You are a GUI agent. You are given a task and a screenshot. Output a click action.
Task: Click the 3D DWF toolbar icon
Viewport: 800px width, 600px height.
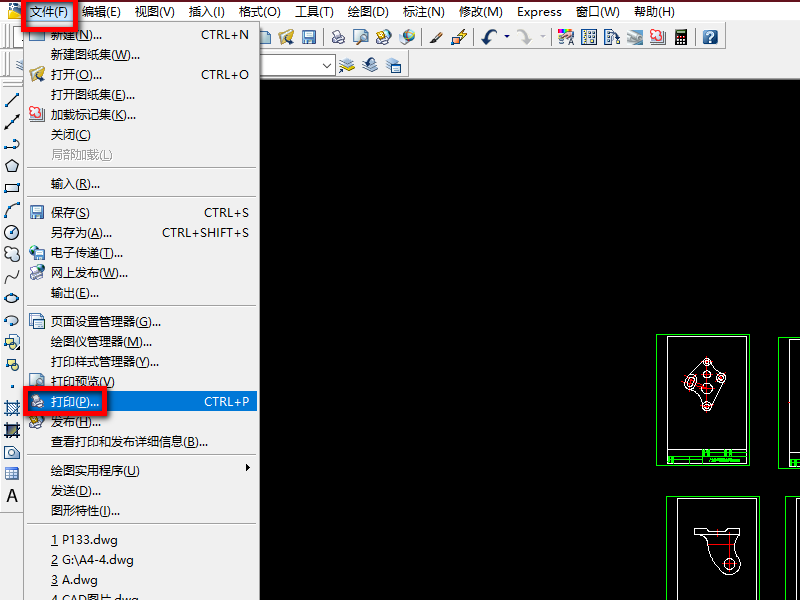[x=407, y=37]
